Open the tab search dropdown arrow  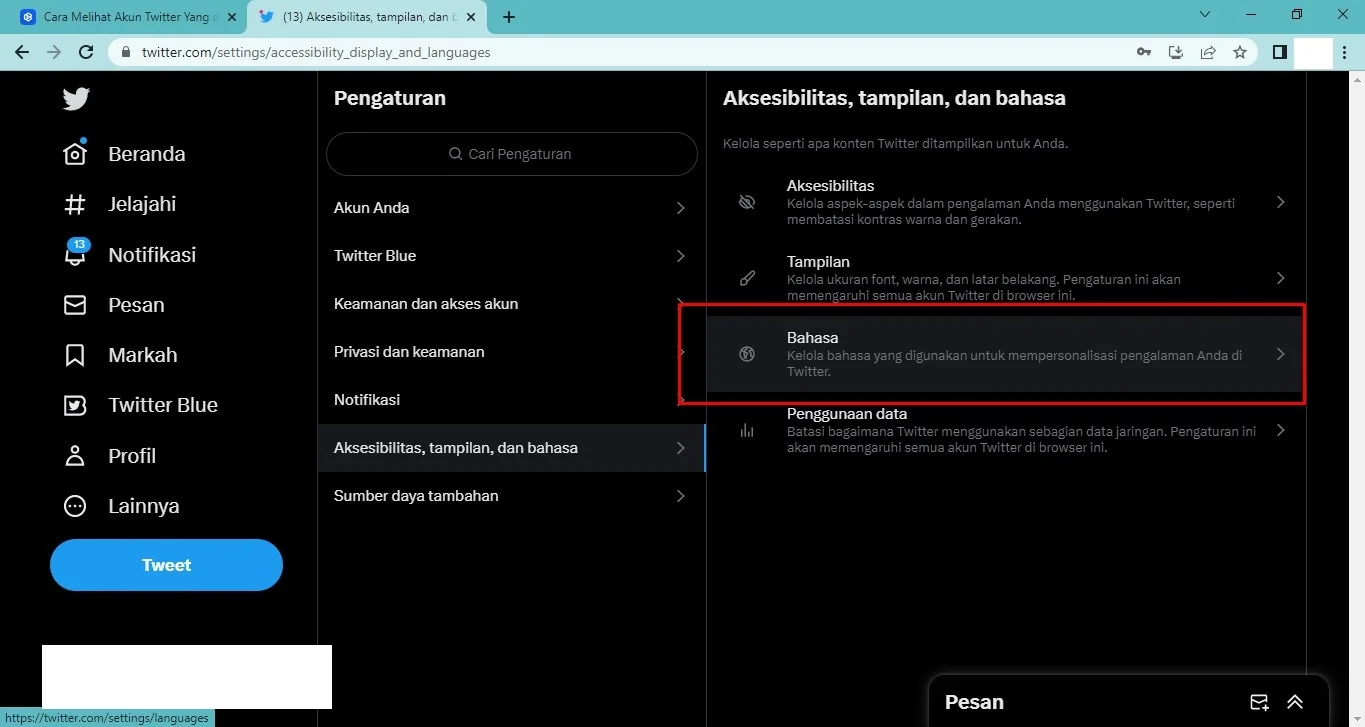1204,15
